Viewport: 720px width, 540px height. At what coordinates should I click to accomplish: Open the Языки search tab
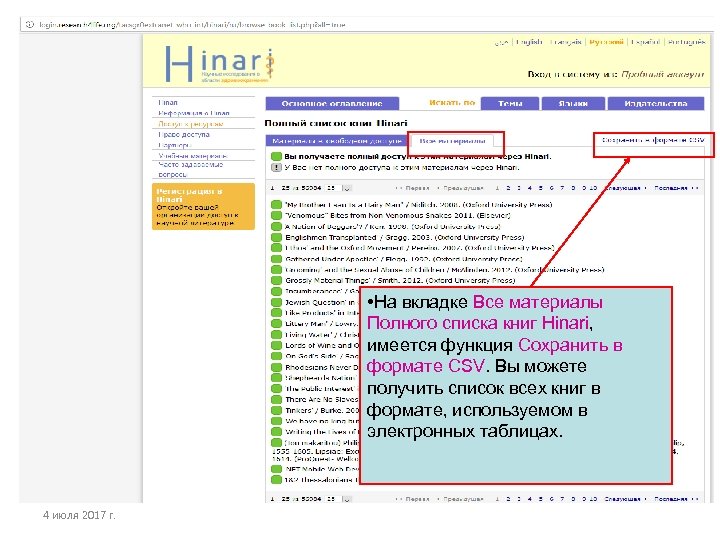coord(573,103)
